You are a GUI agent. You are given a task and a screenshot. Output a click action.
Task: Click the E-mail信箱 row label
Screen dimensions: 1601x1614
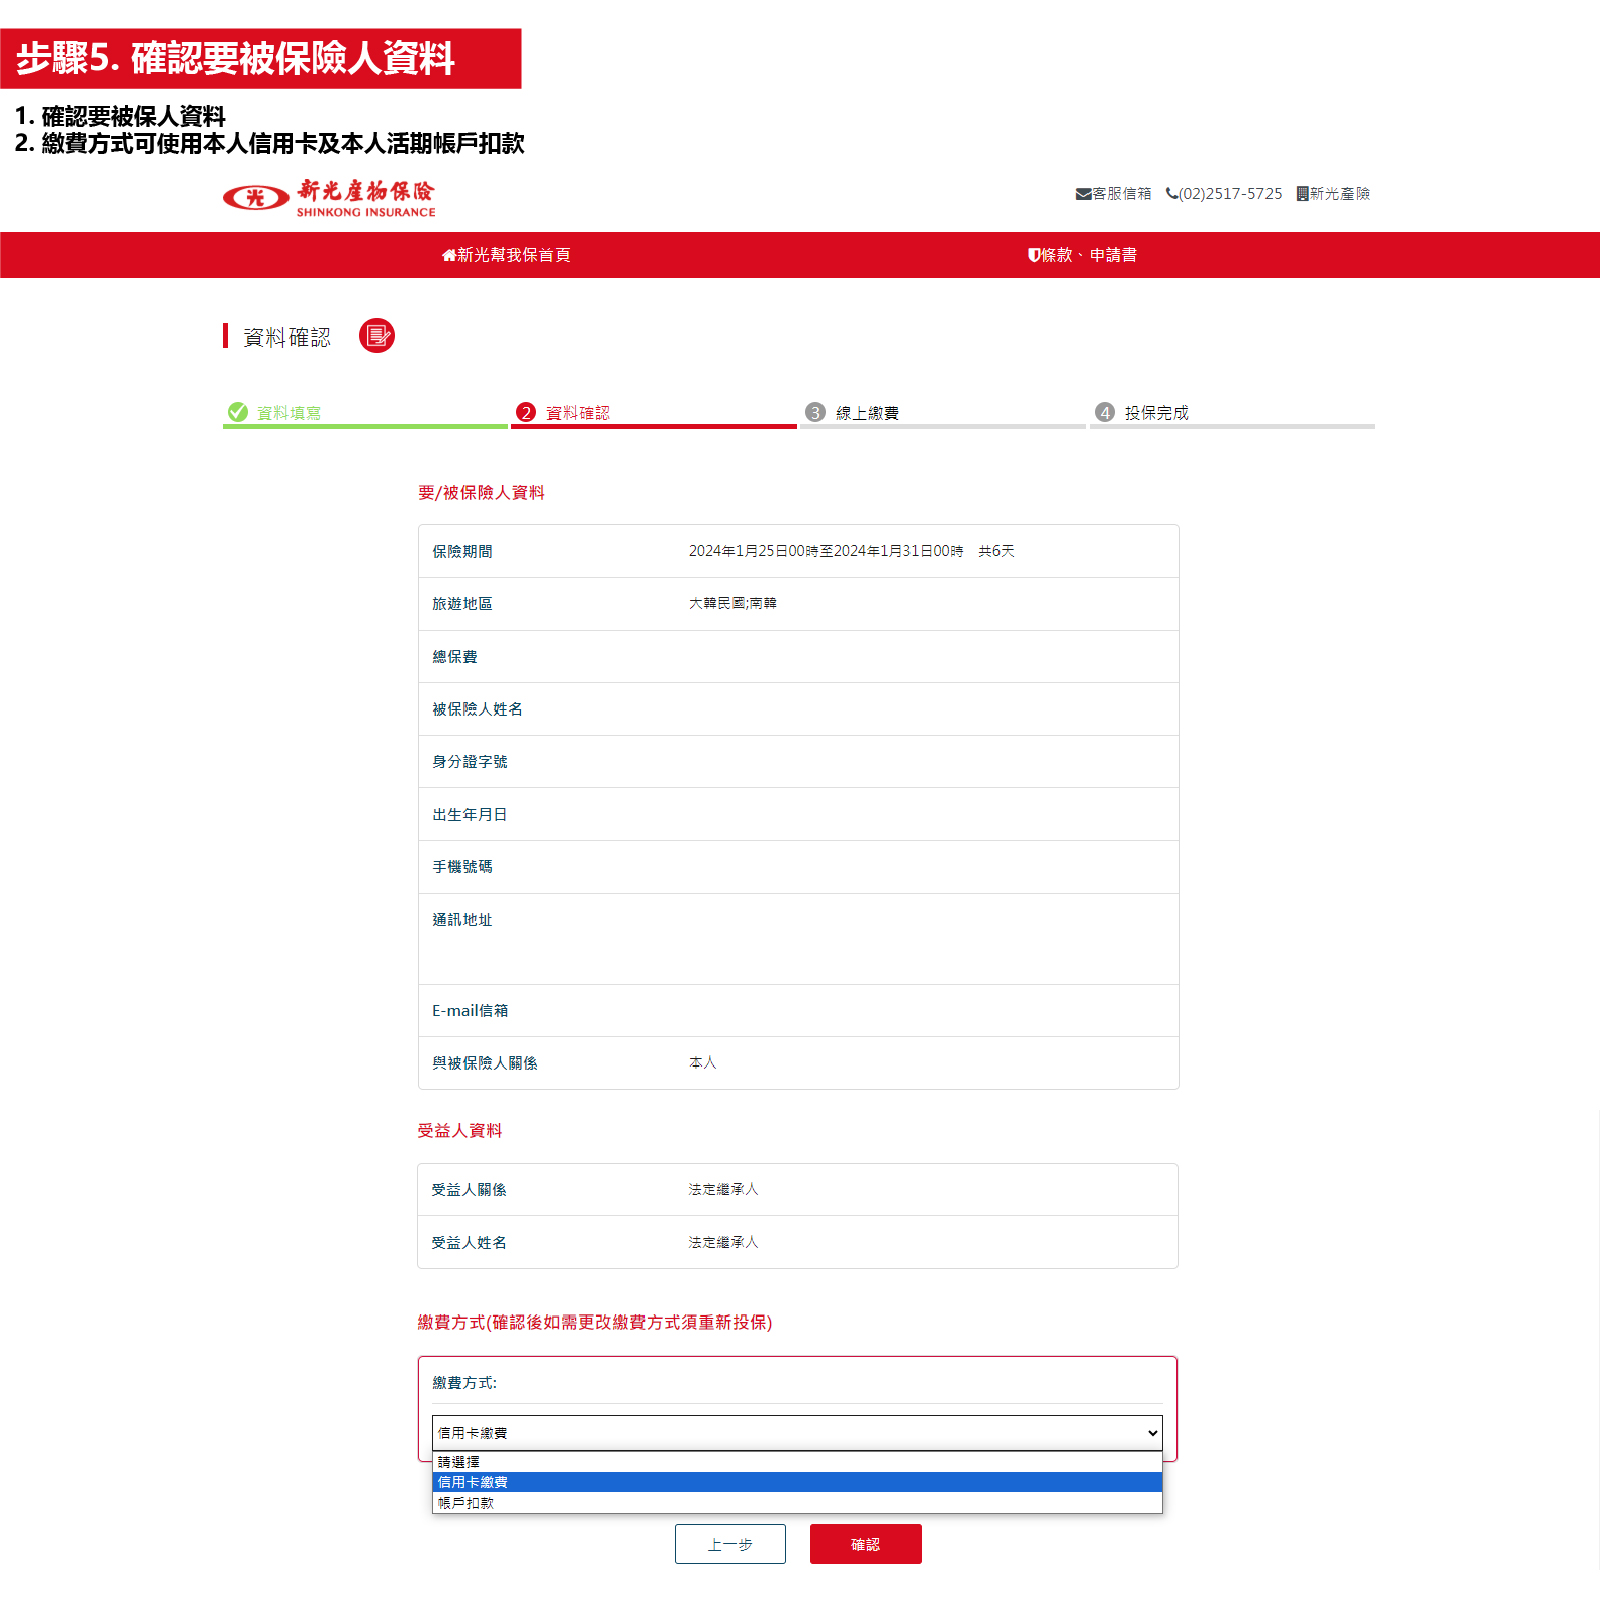pos(470,1010)
